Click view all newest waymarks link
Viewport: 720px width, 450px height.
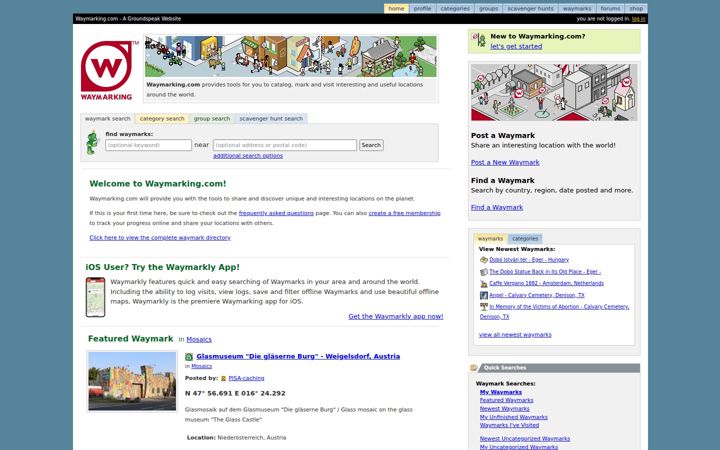[x=515, y=335]
